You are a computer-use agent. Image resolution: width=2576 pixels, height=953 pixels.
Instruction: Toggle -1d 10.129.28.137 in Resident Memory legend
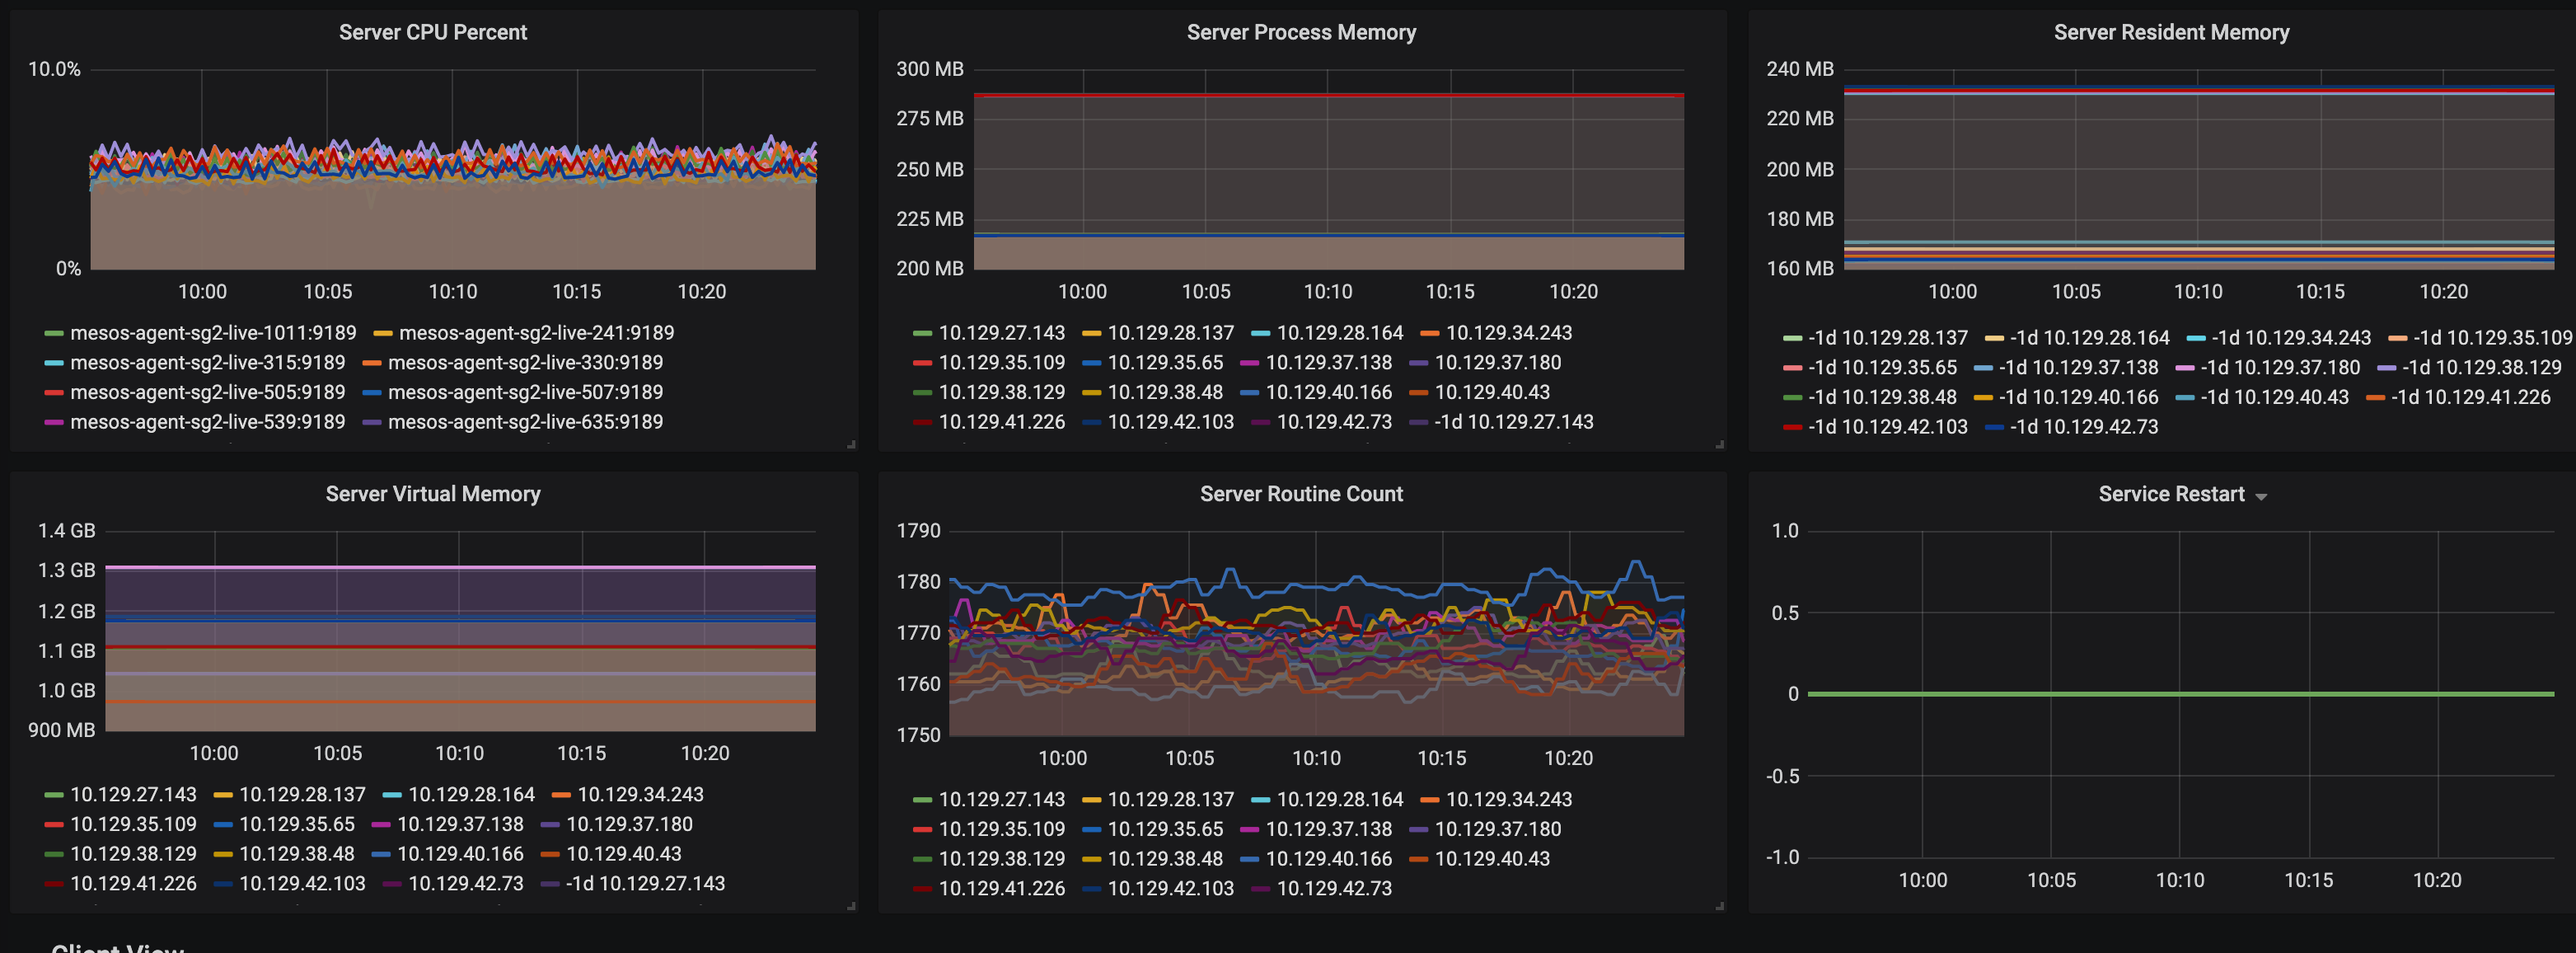coord(1888,338)
